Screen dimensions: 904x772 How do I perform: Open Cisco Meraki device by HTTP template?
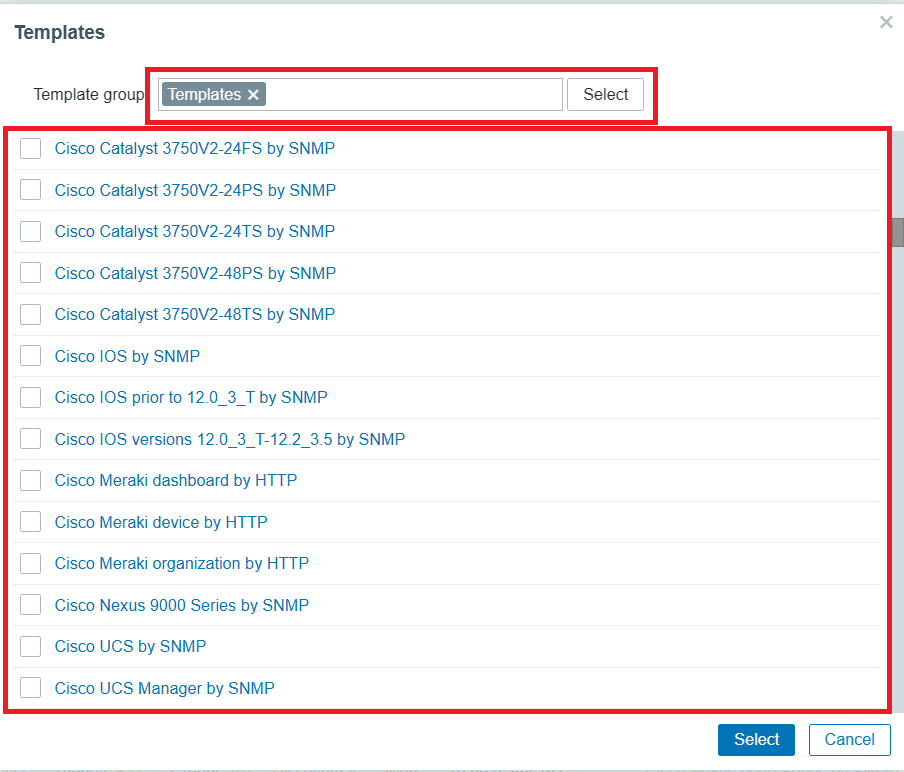click(x=161, y=522)
